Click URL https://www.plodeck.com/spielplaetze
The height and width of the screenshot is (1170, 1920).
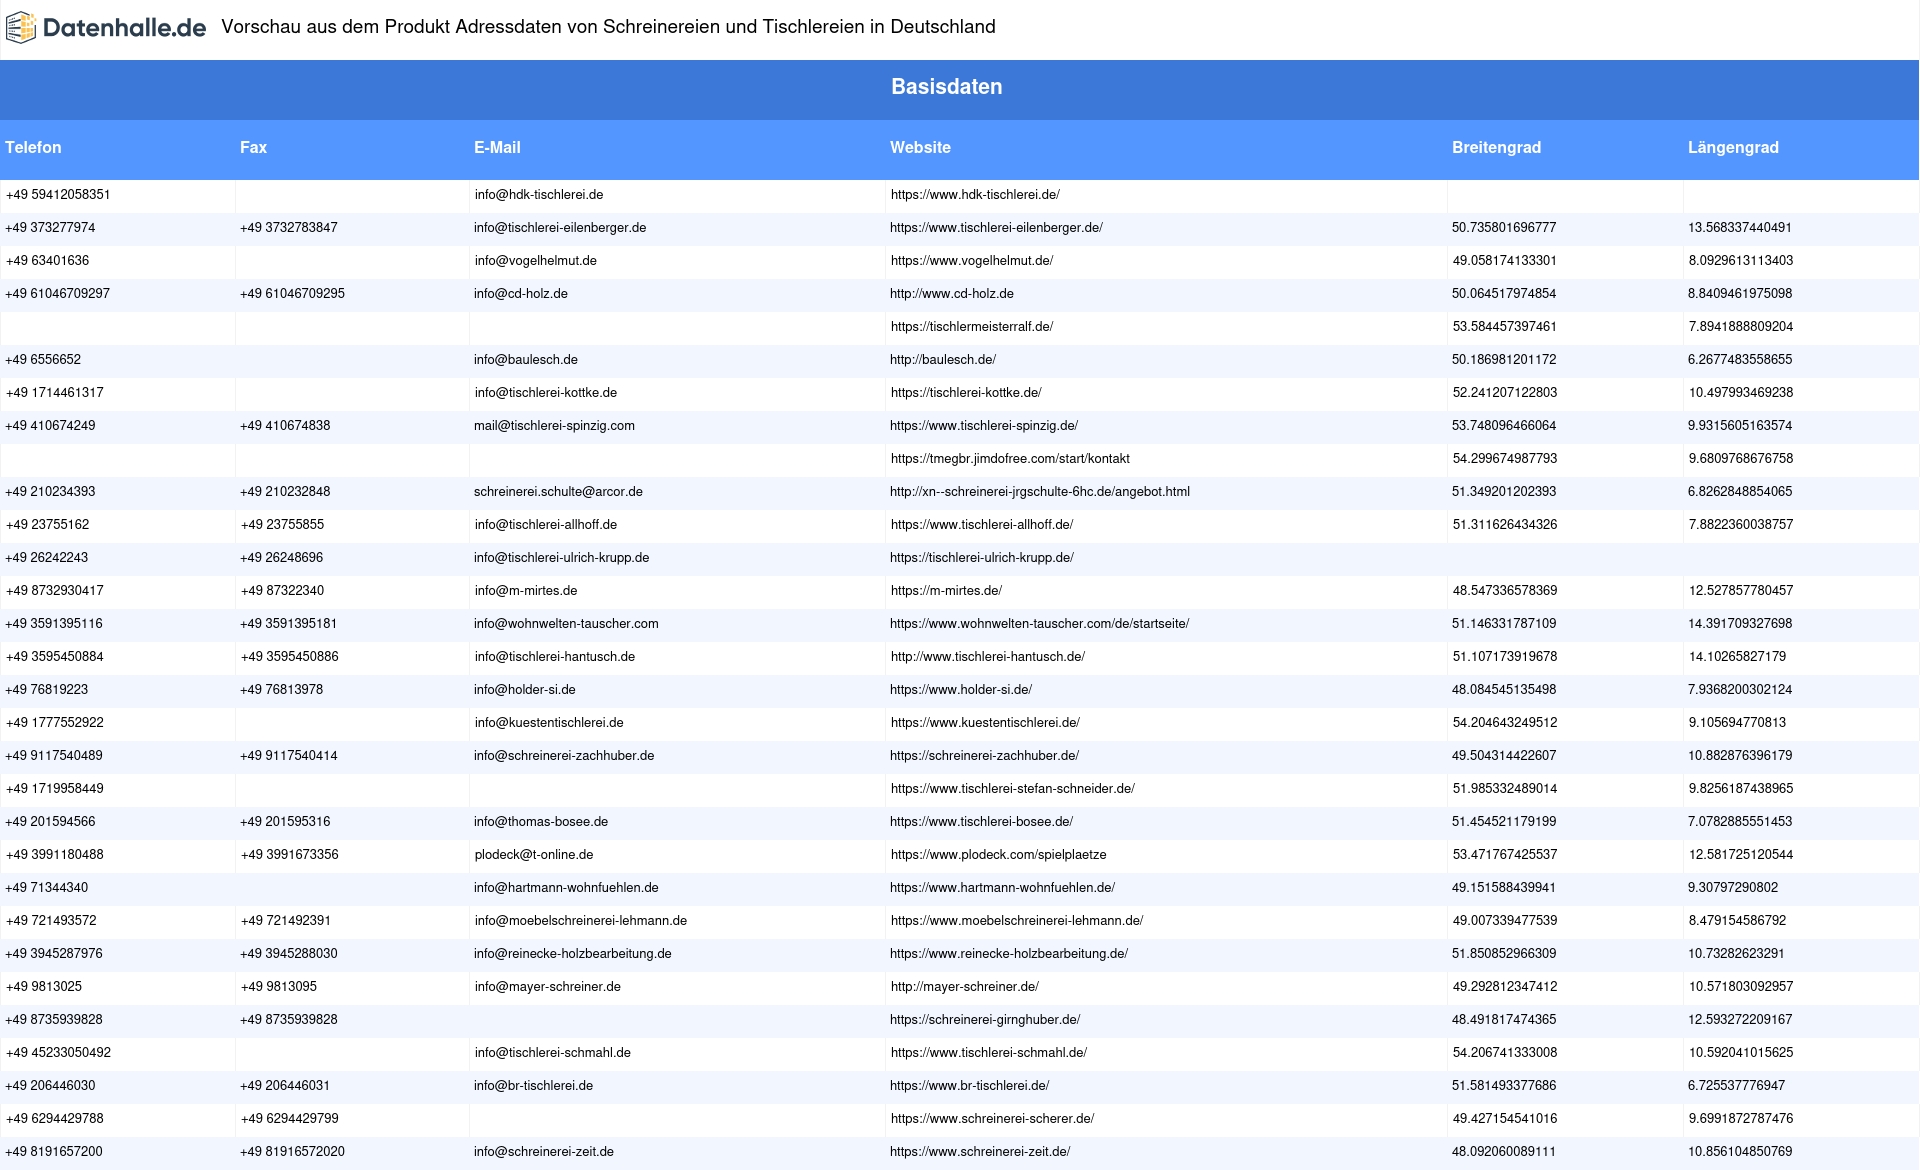click(x=998, y=855)
